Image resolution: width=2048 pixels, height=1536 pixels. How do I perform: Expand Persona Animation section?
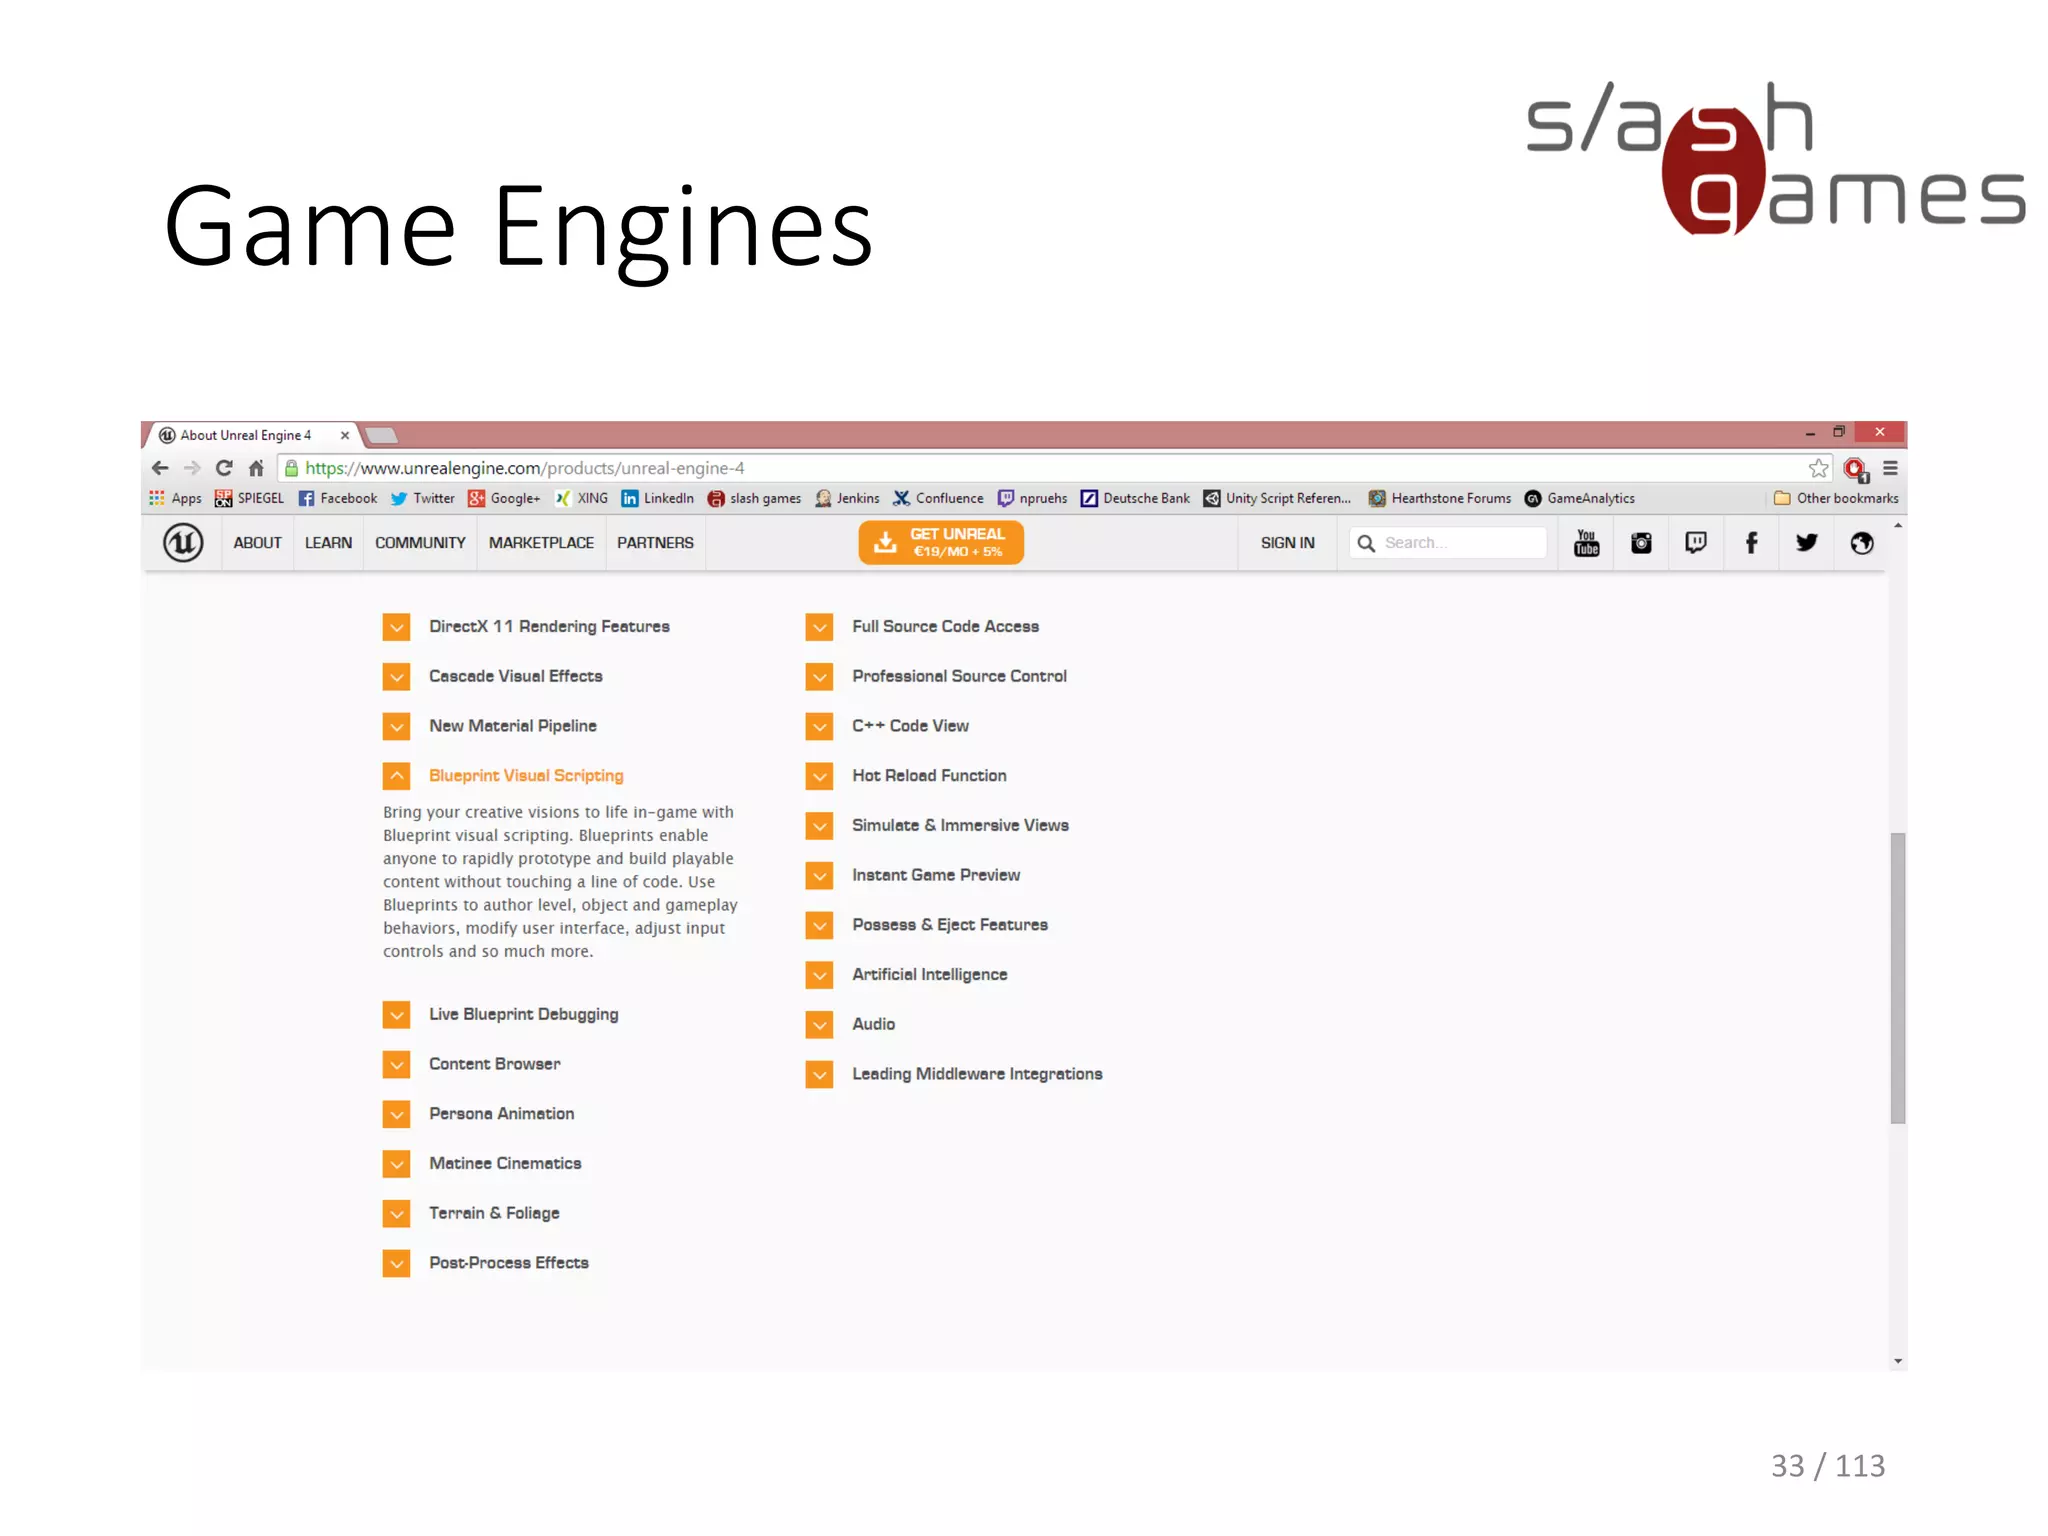coord(396,1114)
